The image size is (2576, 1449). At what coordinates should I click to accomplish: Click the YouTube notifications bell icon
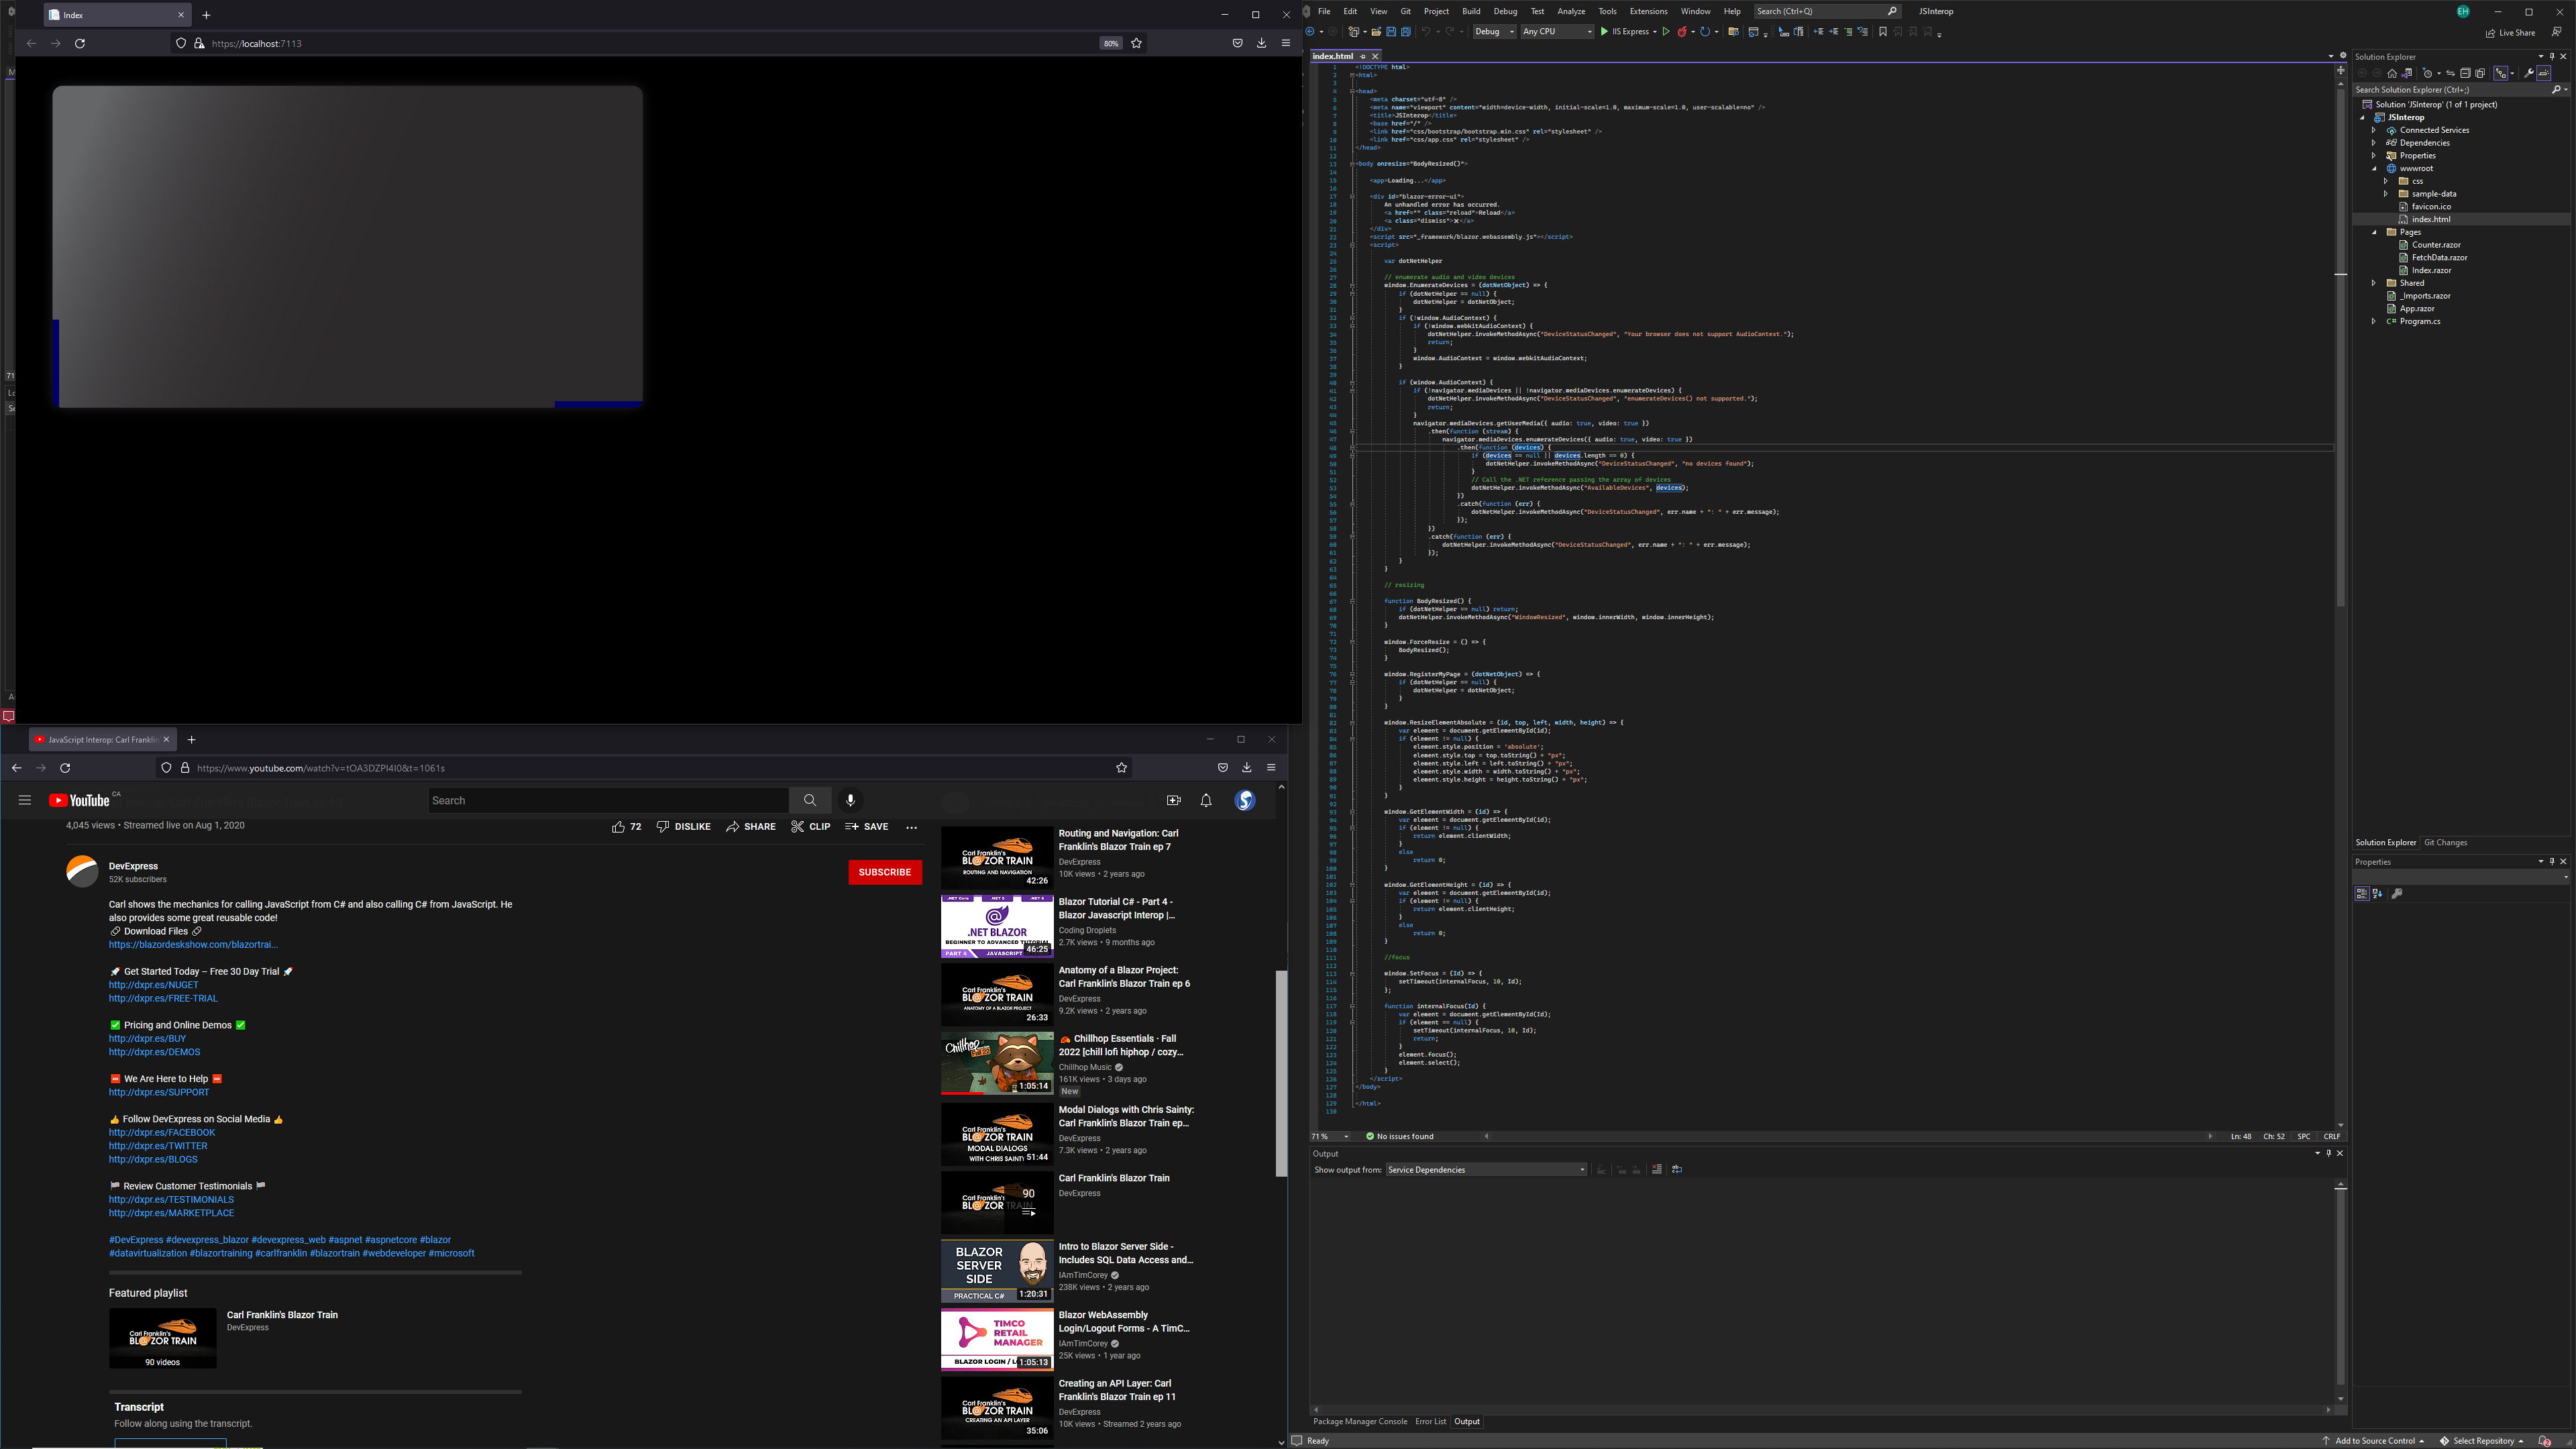[1206, 800]
